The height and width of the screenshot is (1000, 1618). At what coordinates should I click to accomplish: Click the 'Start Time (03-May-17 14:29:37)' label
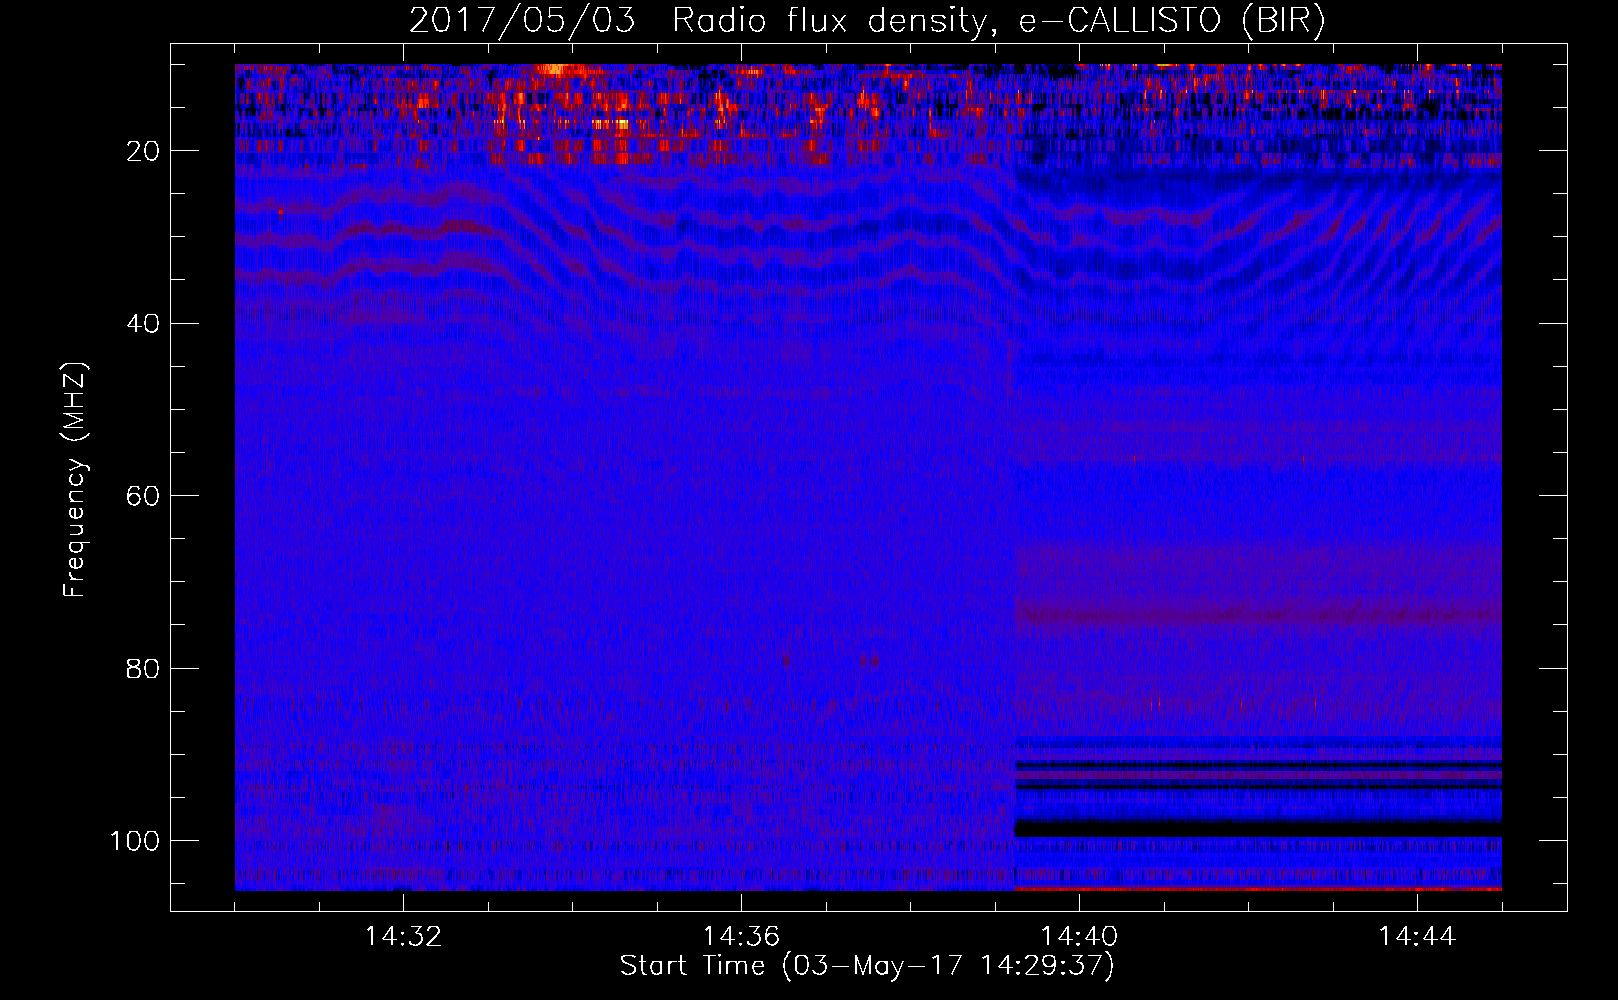866,966
